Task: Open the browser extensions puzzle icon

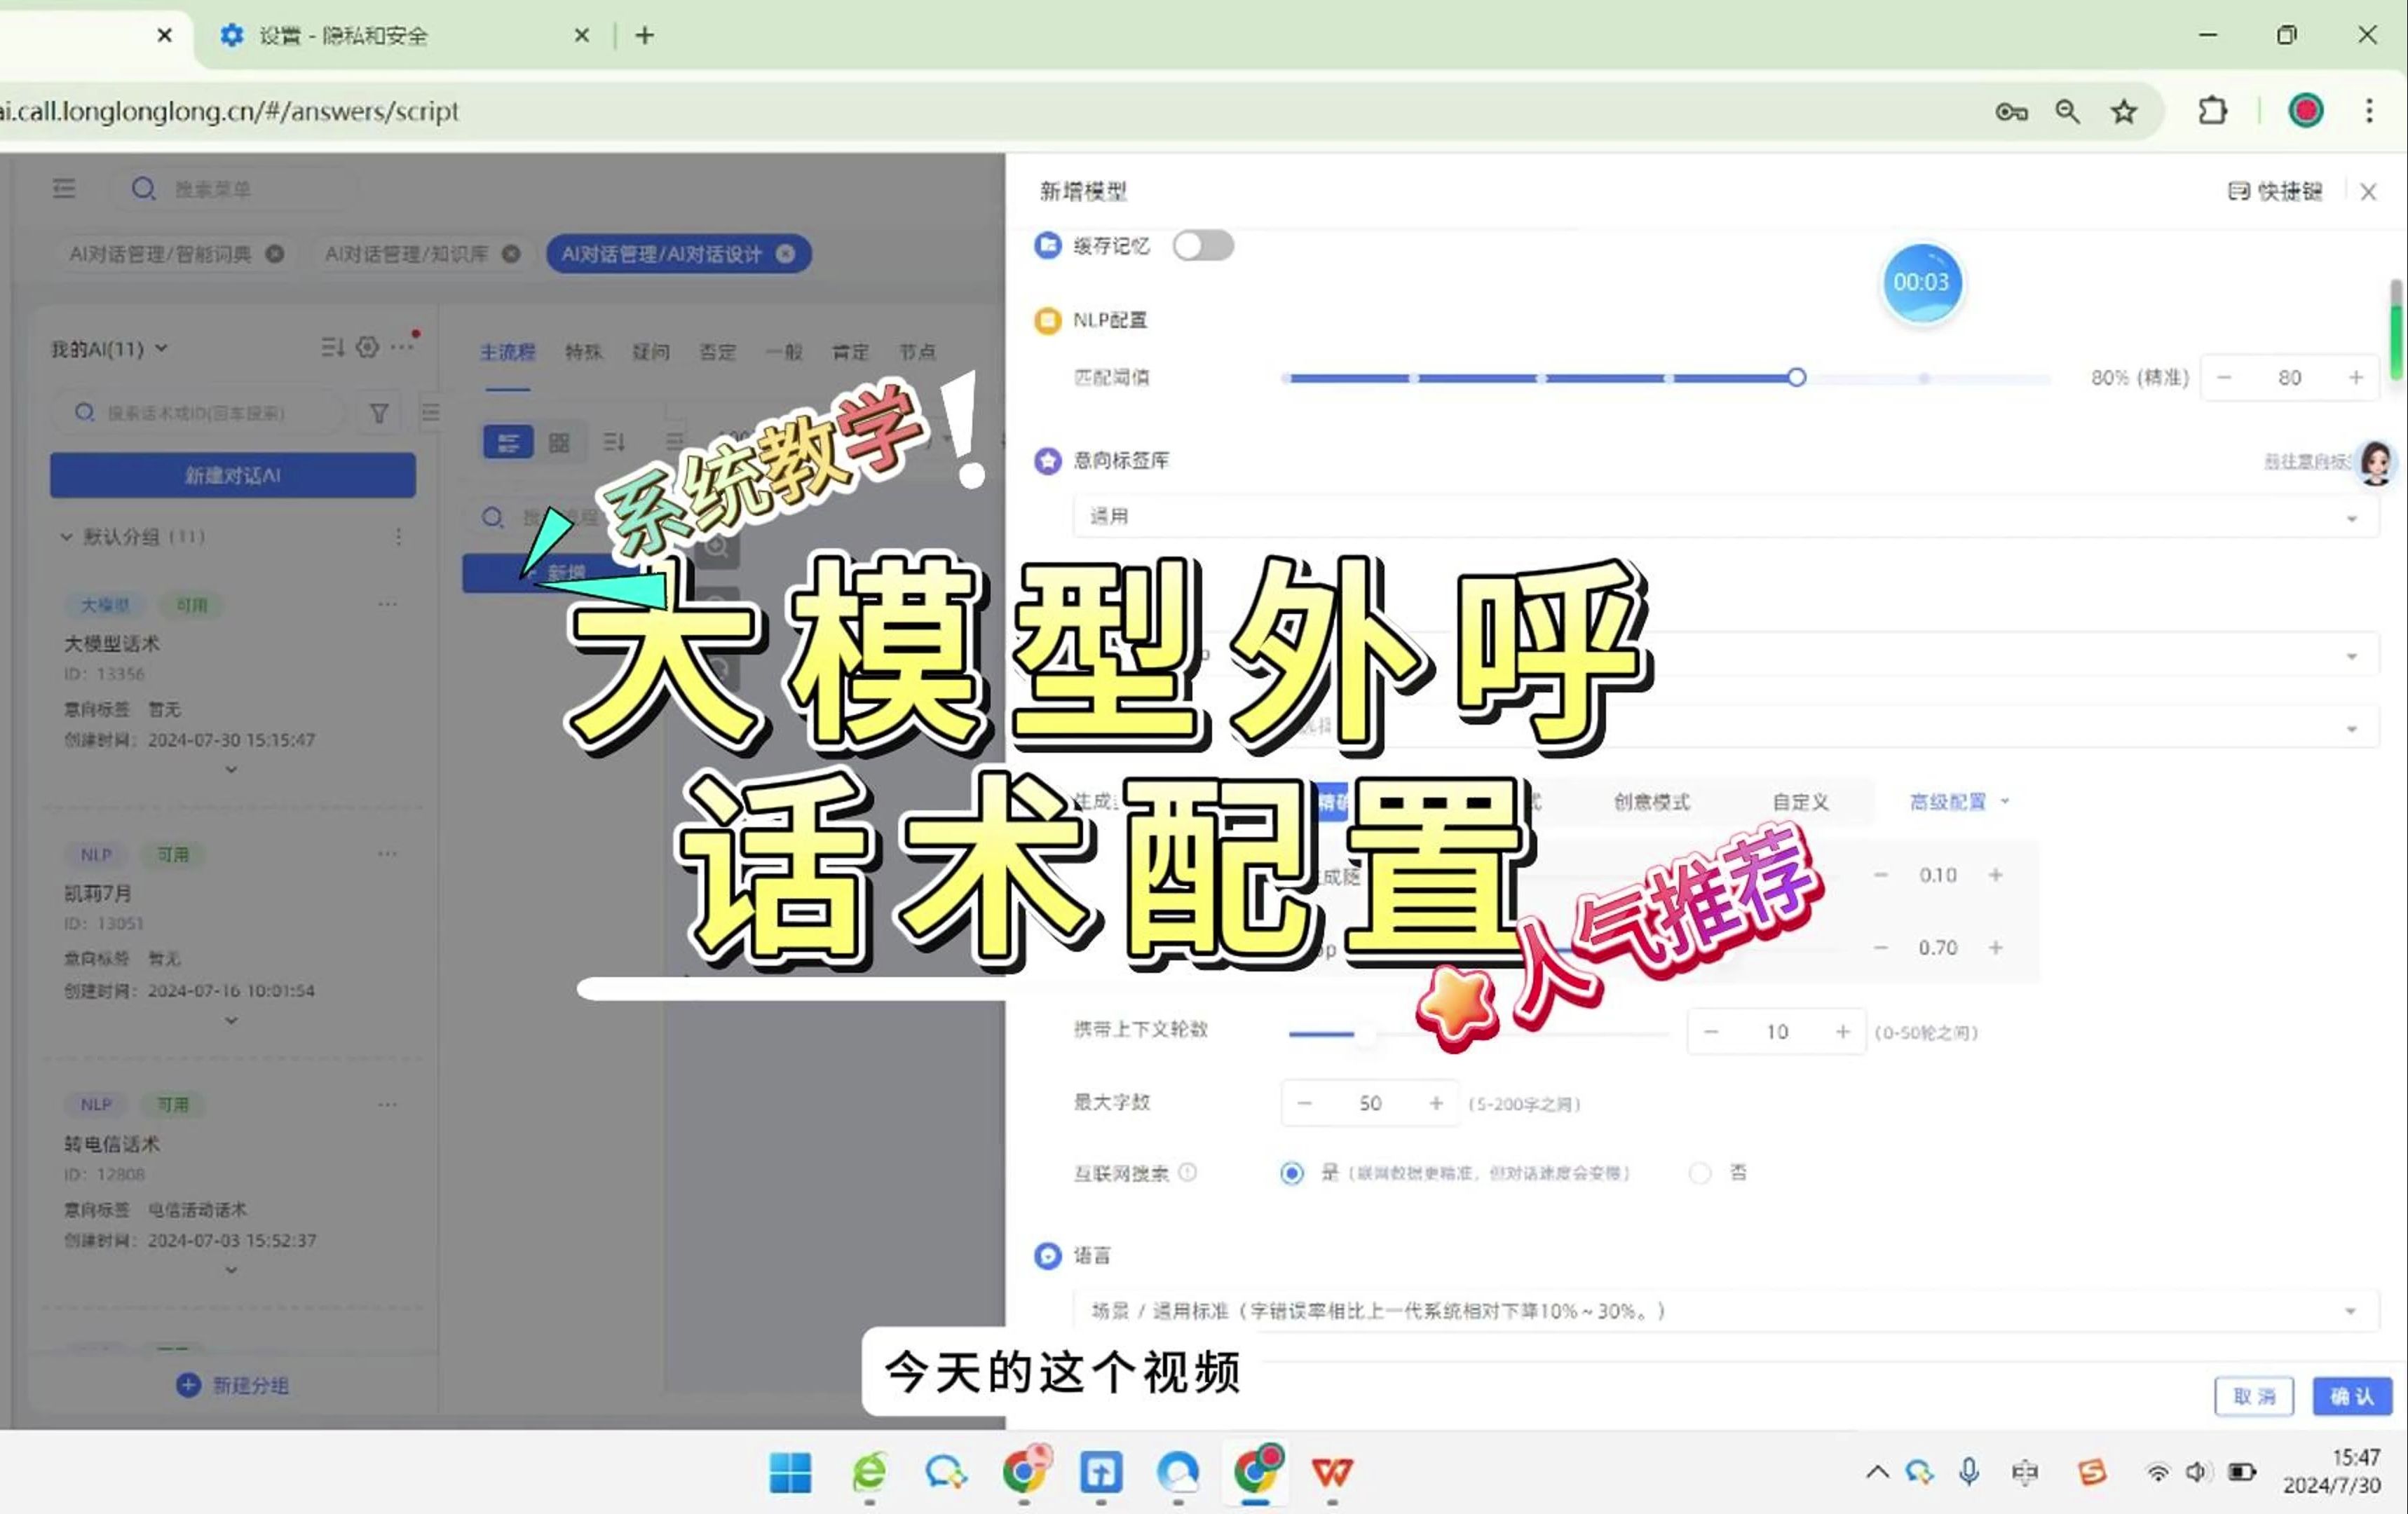Action: pos(2213,110)
